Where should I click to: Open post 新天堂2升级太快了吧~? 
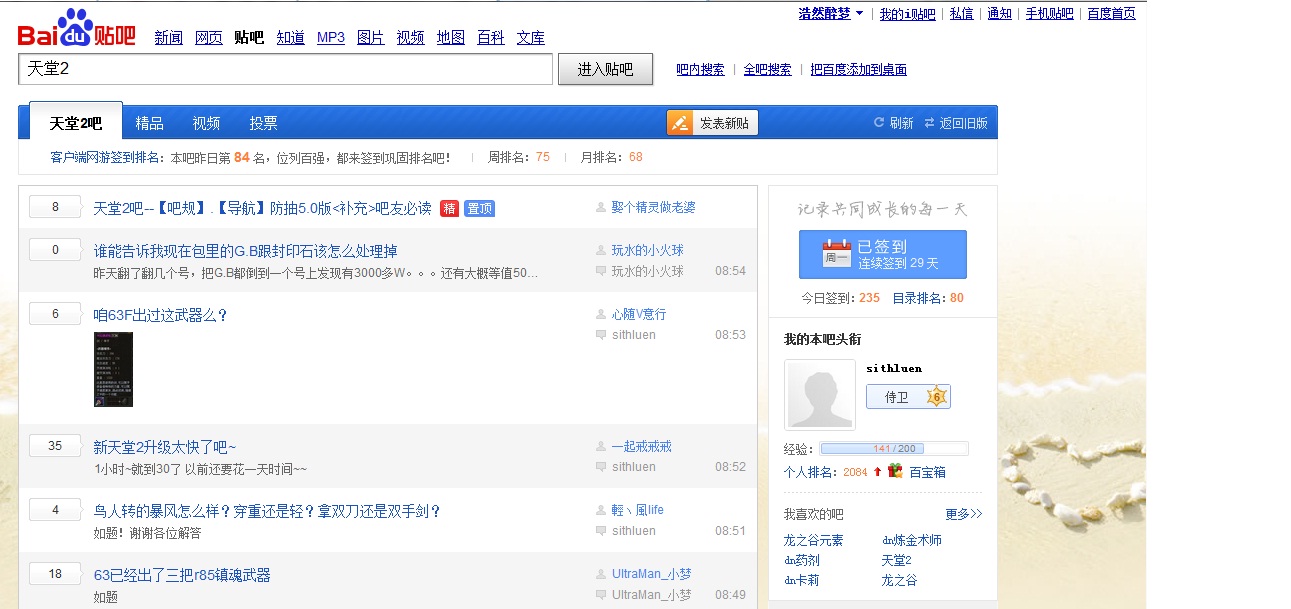tap(164, 447)
